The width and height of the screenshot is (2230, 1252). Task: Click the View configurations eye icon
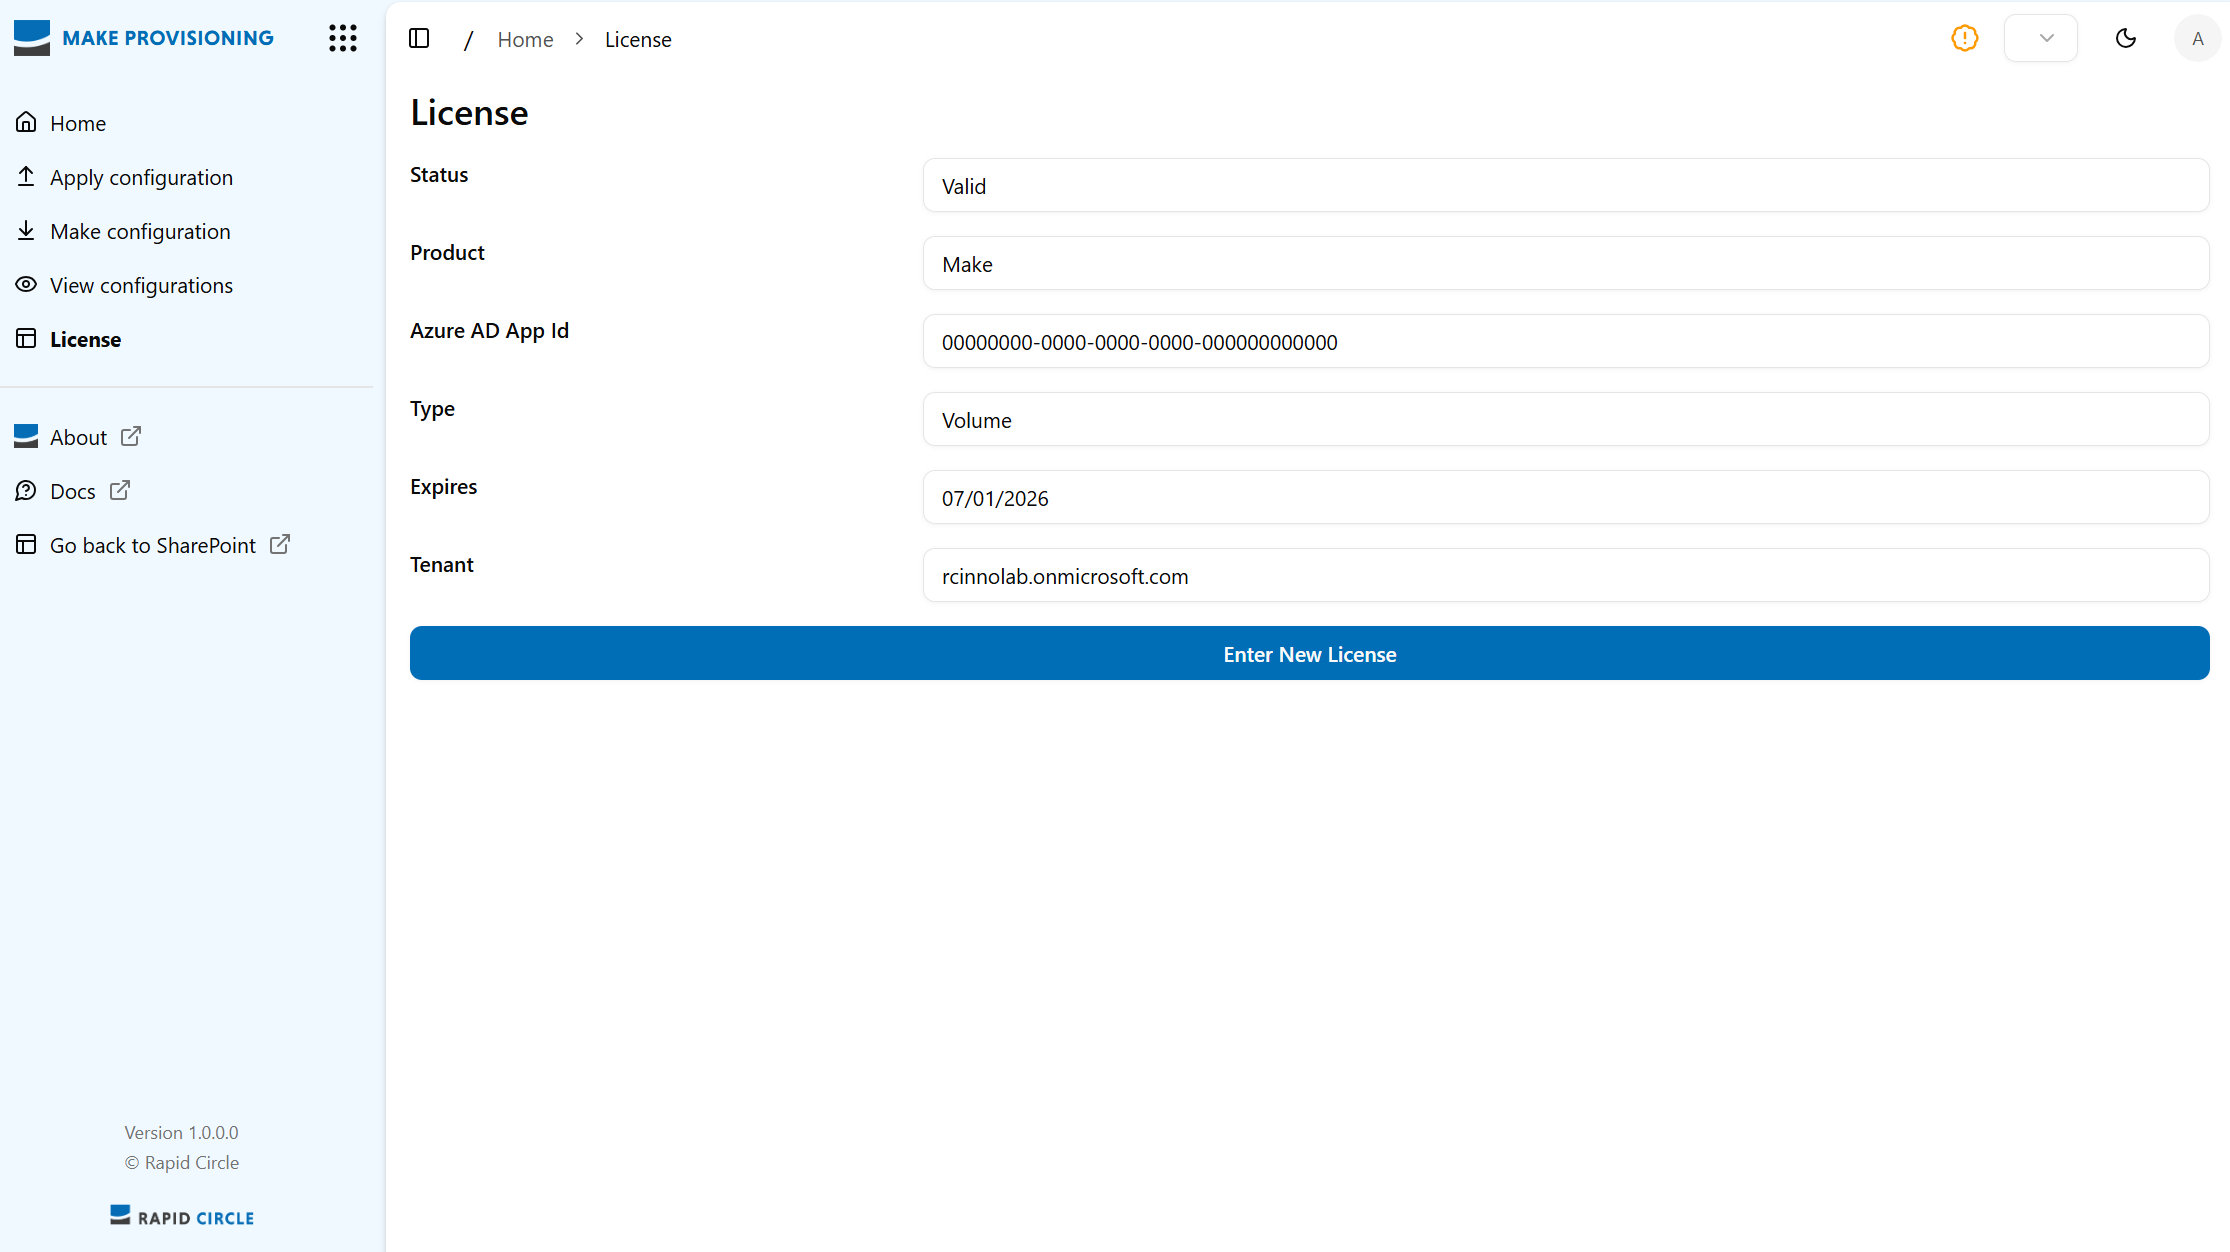(26, 285)
